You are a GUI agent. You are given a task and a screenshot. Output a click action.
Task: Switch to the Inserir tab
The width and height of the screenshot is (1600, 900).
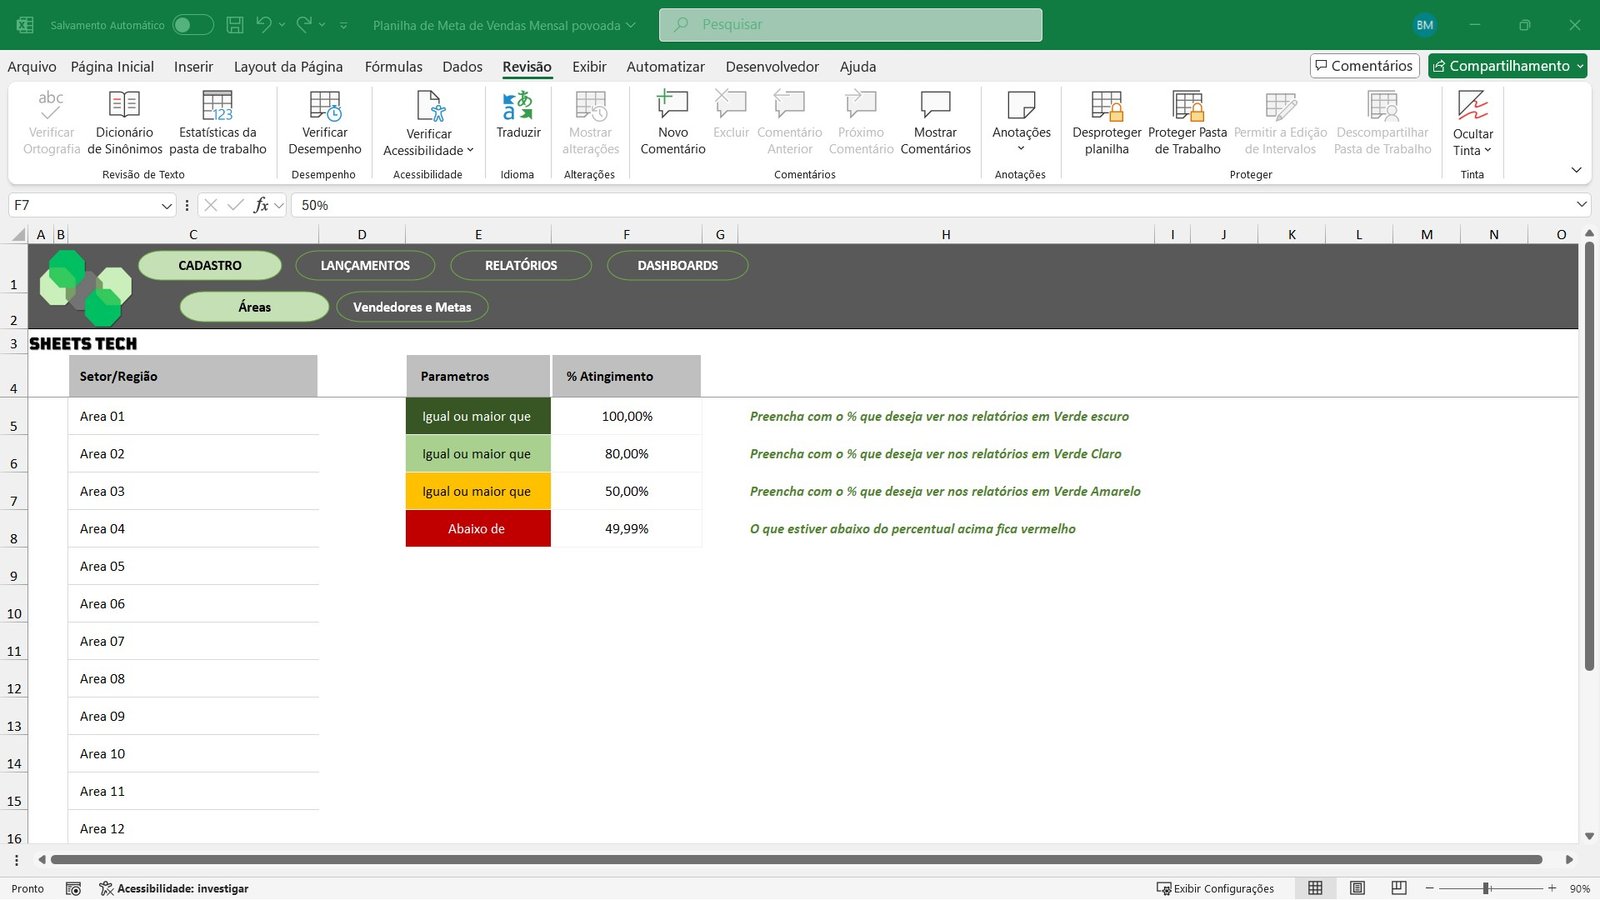point(193,66)
